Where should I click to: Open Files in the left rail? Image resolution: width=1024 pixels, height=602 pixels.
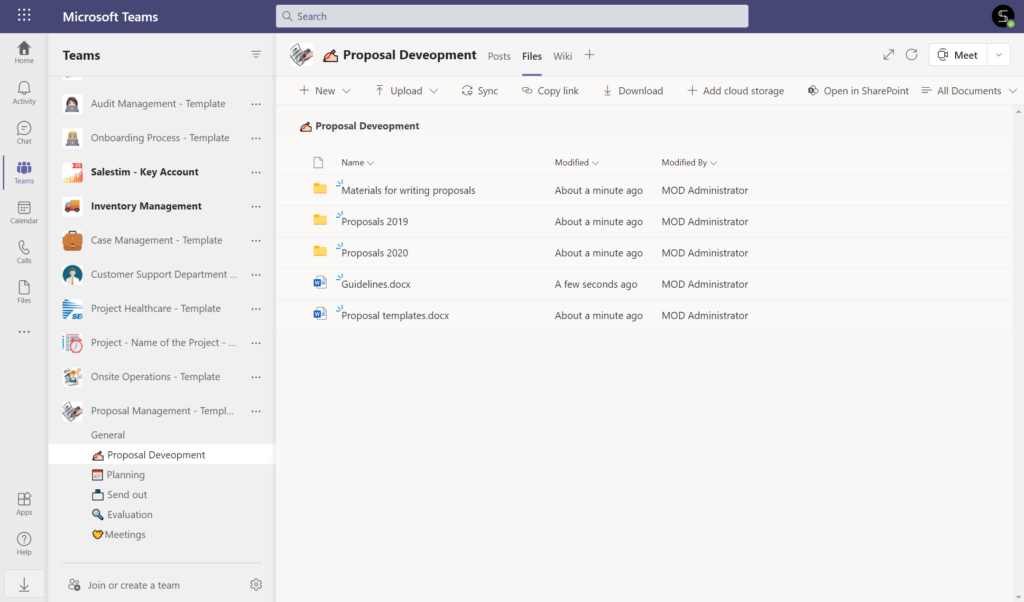point(24,292)
